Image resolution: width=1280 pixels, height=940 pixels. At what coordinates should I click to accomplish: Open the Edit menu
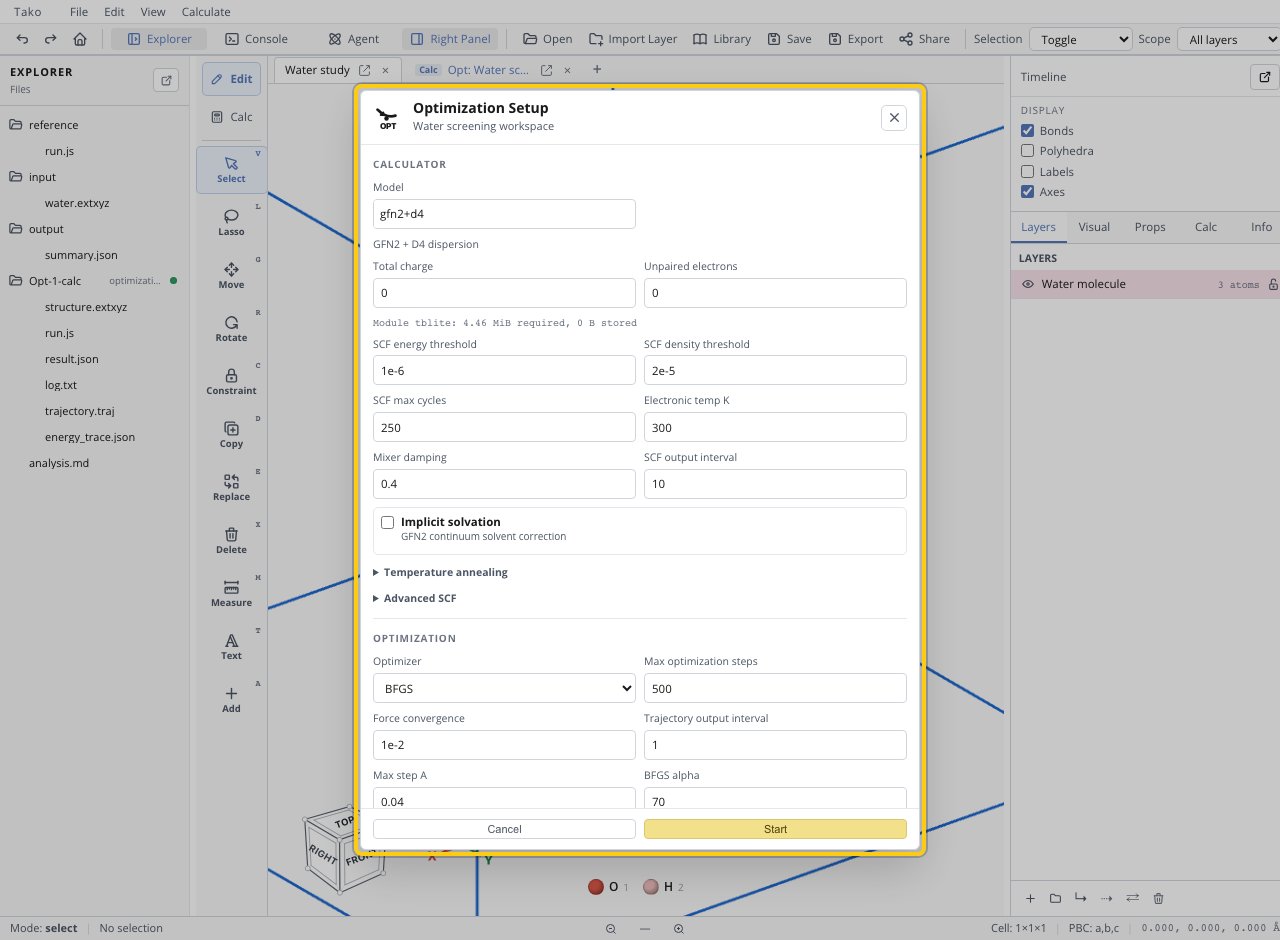115,12
